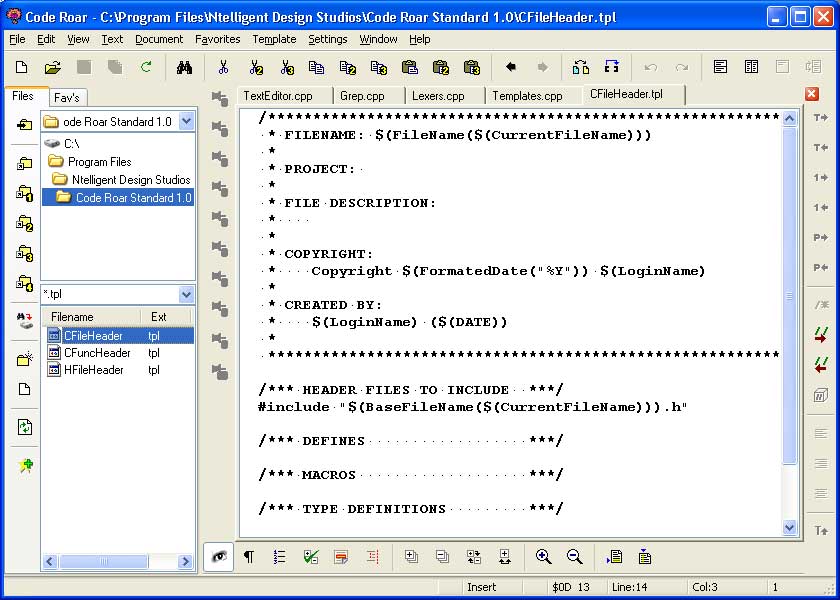Open a file with the open-folder toolbar icon
The height and width of the screenshot is (600, 840).
point(52,68)
